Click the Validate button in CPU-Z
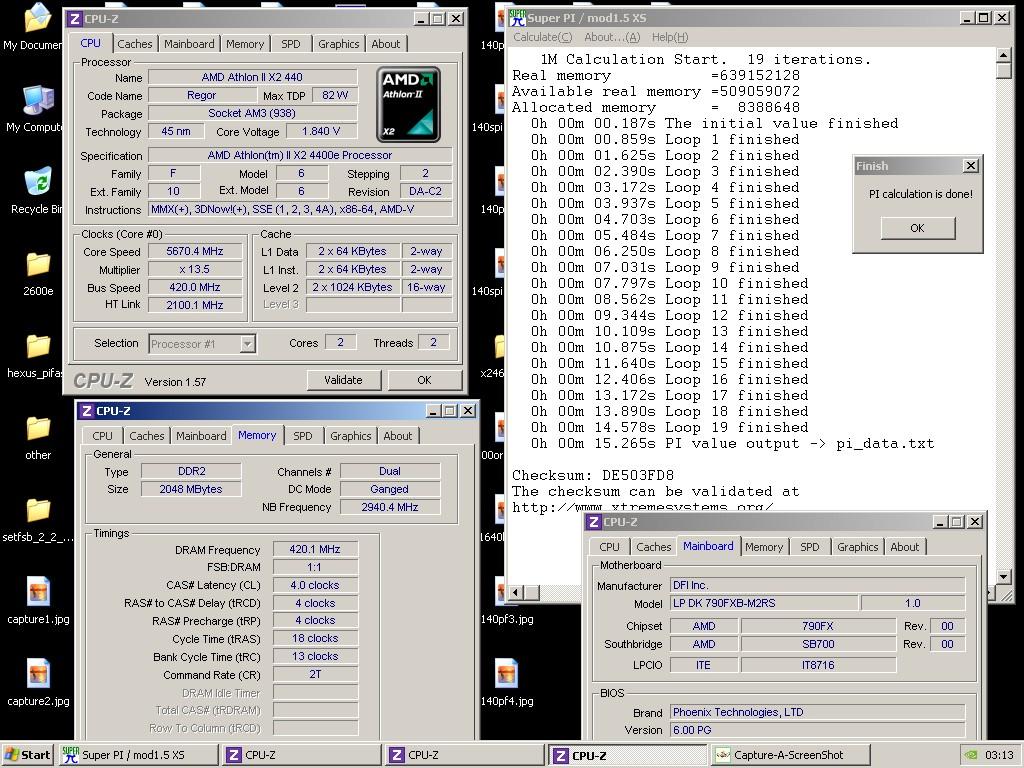 coord(343,380)
